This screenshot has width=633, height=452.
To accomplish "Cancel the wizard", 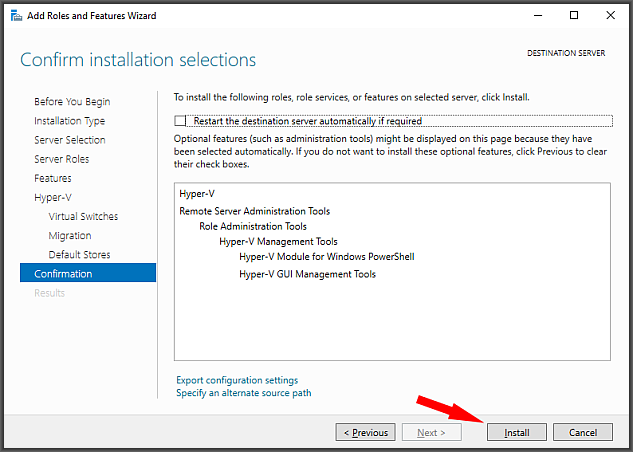I will pos(583,433).
